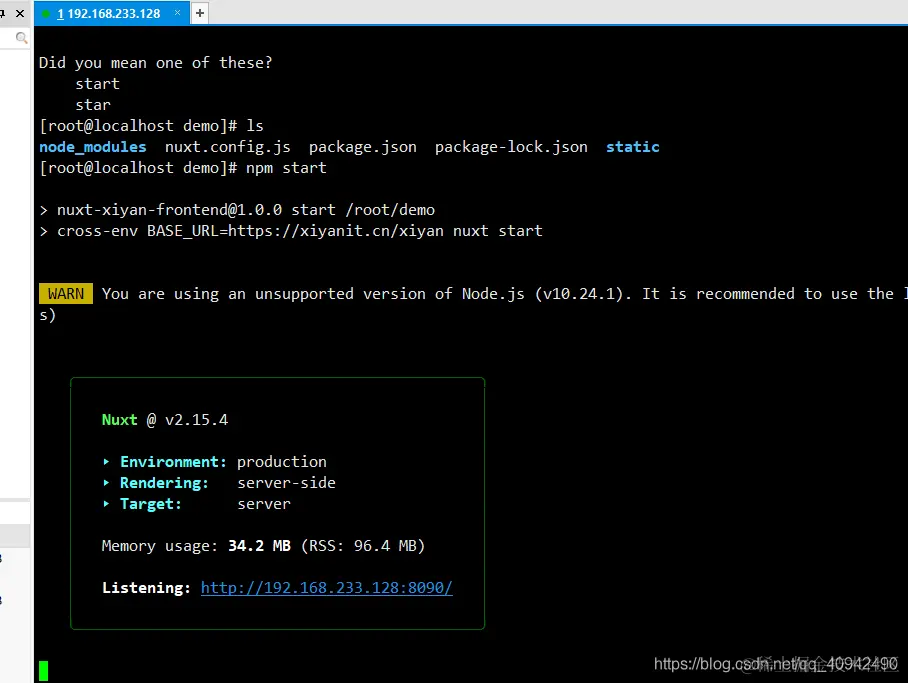Image resolution: width=908 pixels, height=683 pixels.
Task: Click the 'Listening:' label
Action: click(x=146, y=588)
